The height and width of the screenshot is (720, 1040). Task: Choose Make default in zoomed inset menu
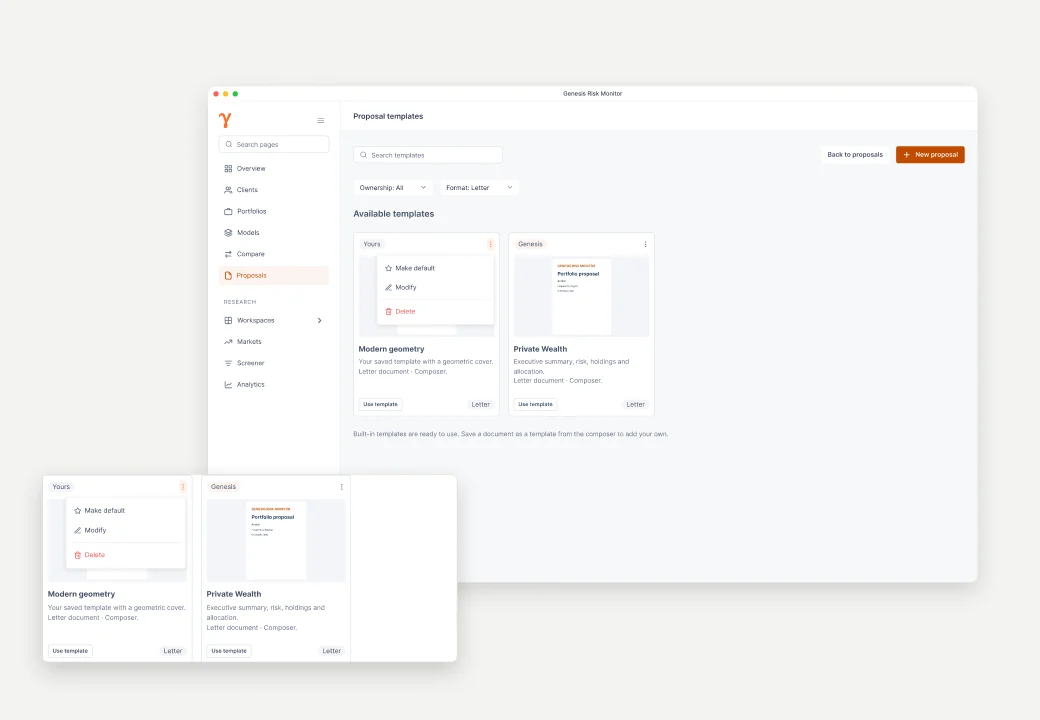(125, 510)
